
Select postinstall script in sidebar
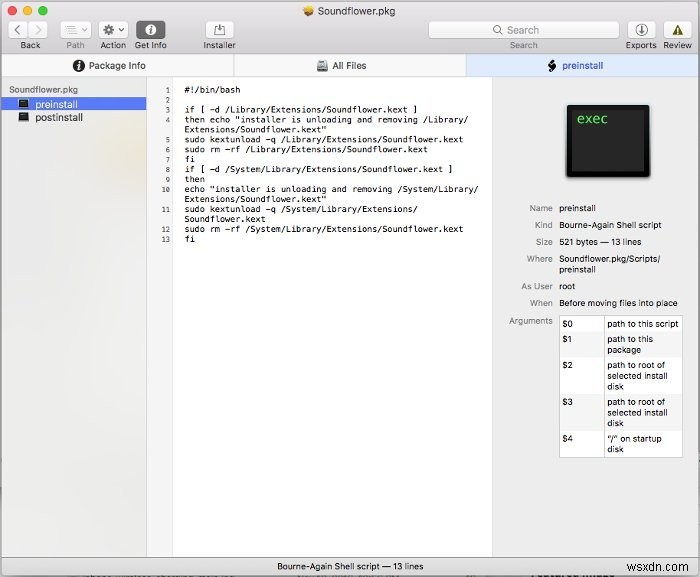pos(58,117)
